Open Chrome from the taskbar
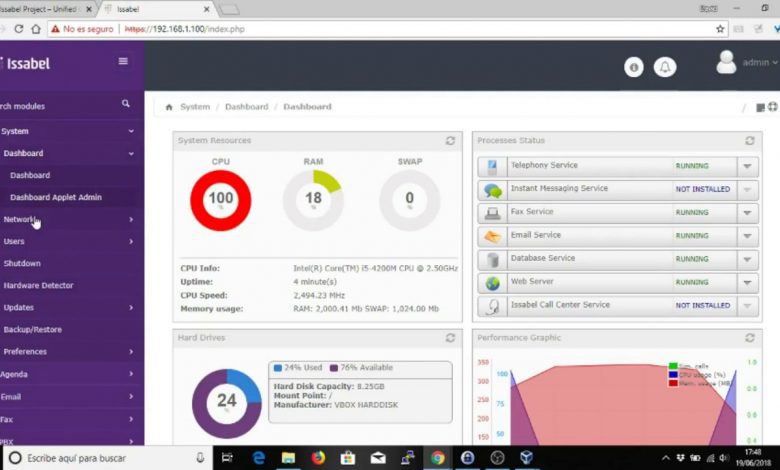This screenshot has height=470, width=780. 437,458
